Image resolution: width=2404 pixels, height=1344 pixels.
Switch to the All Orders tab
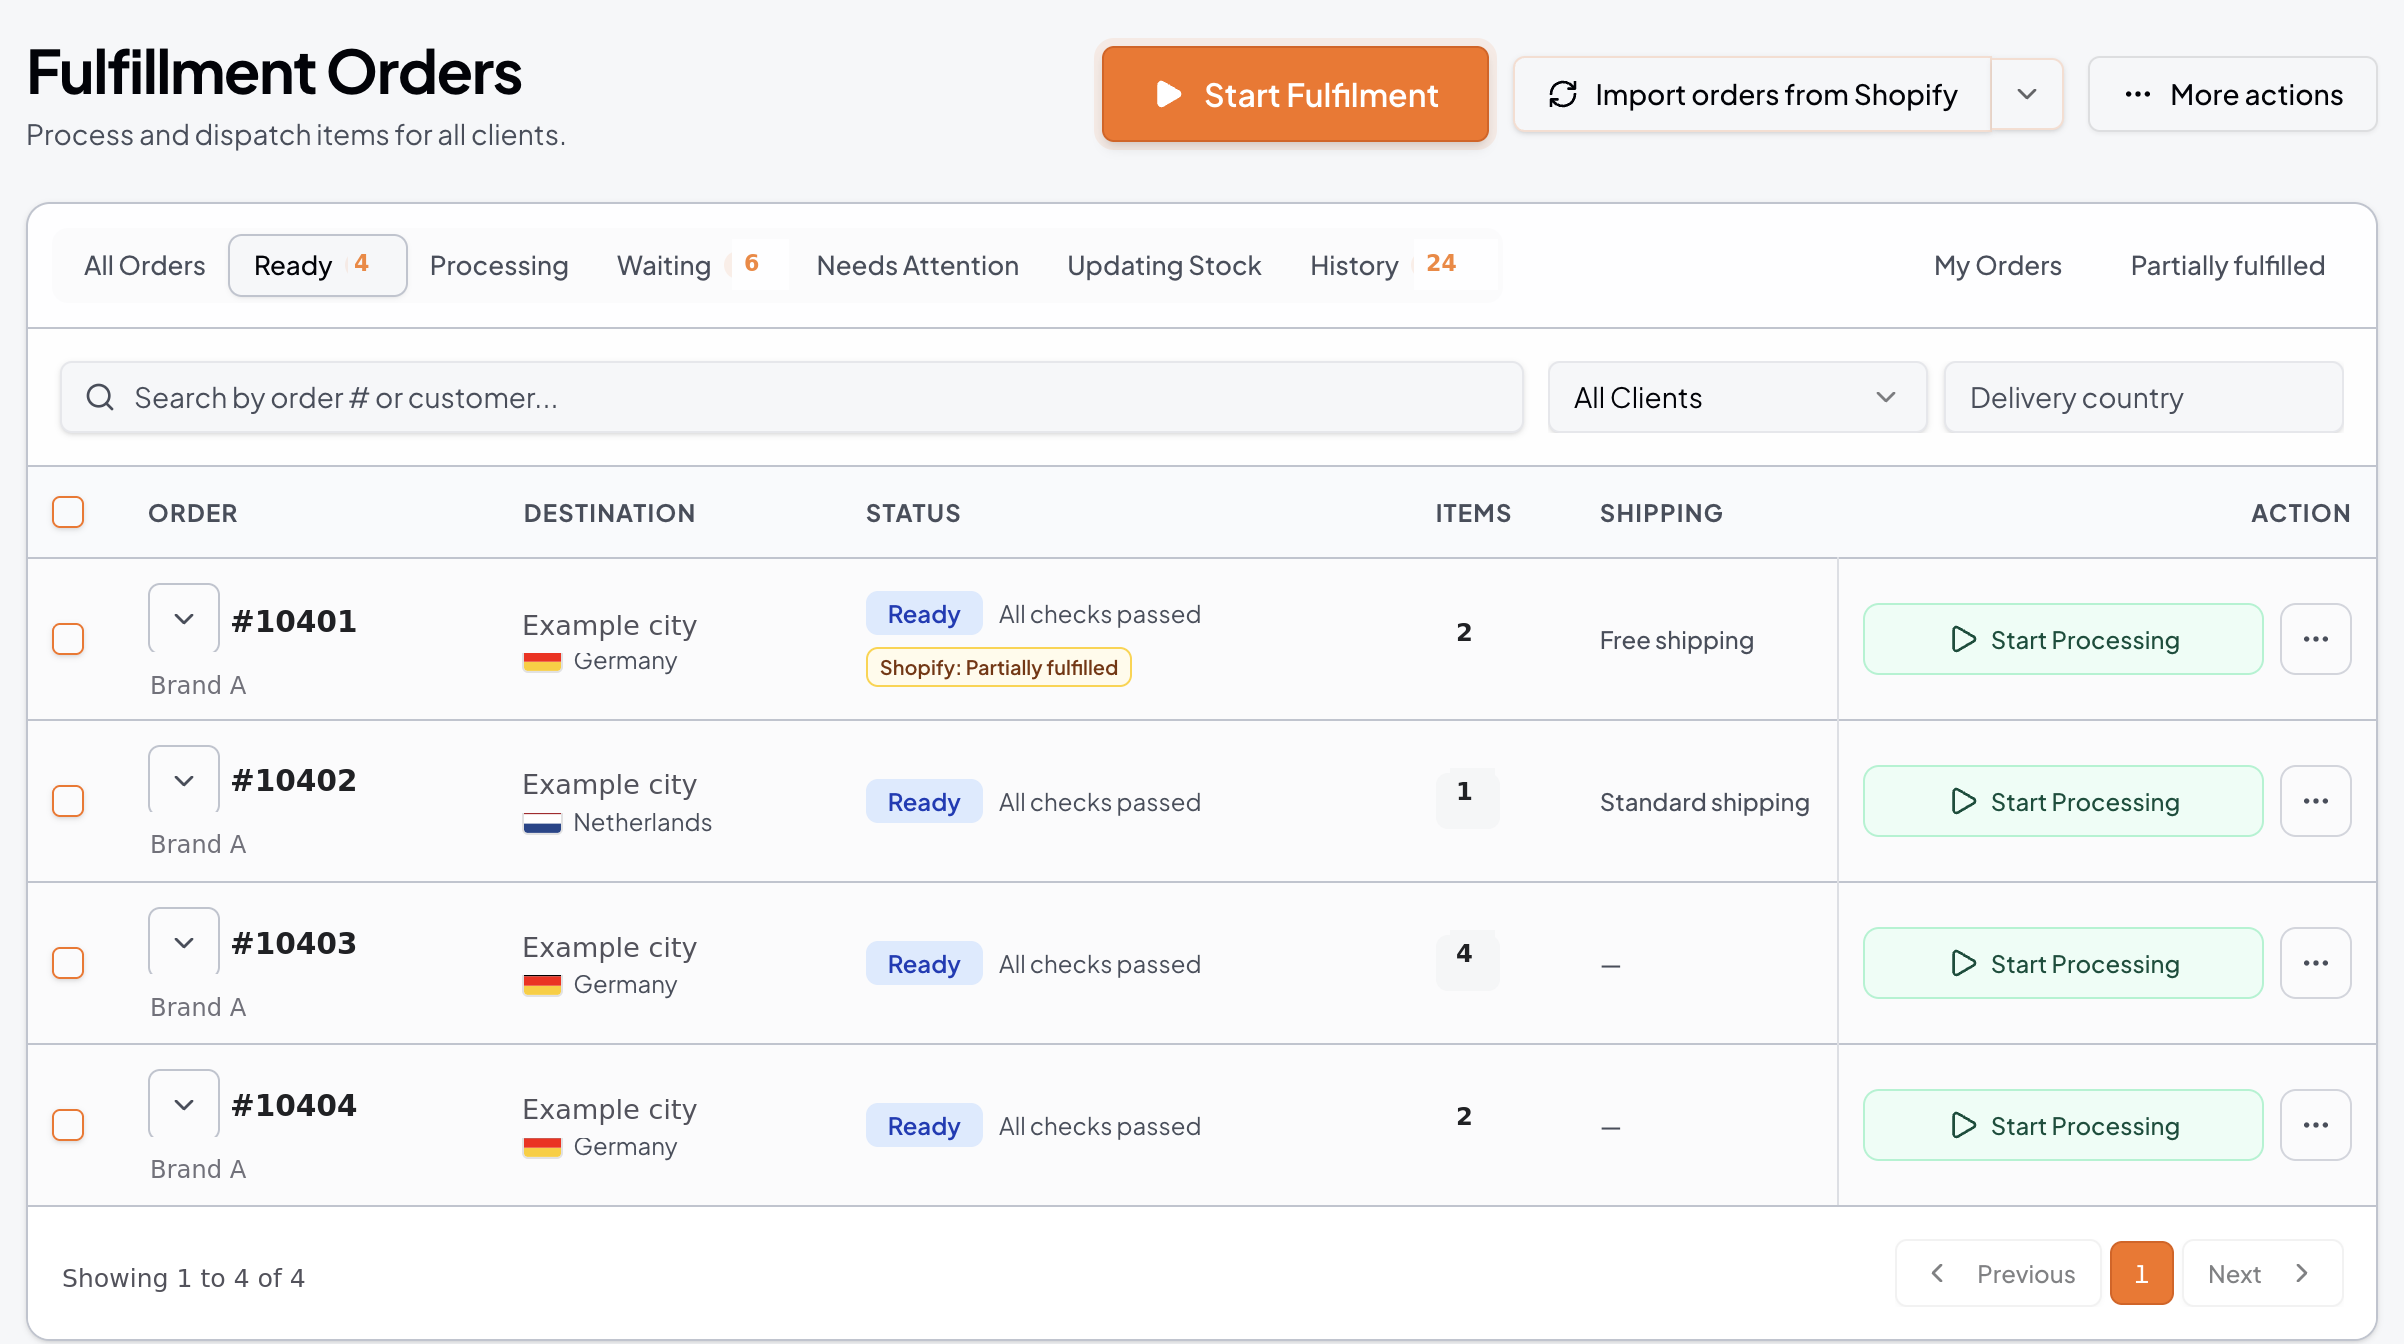[x=144, y=265]
